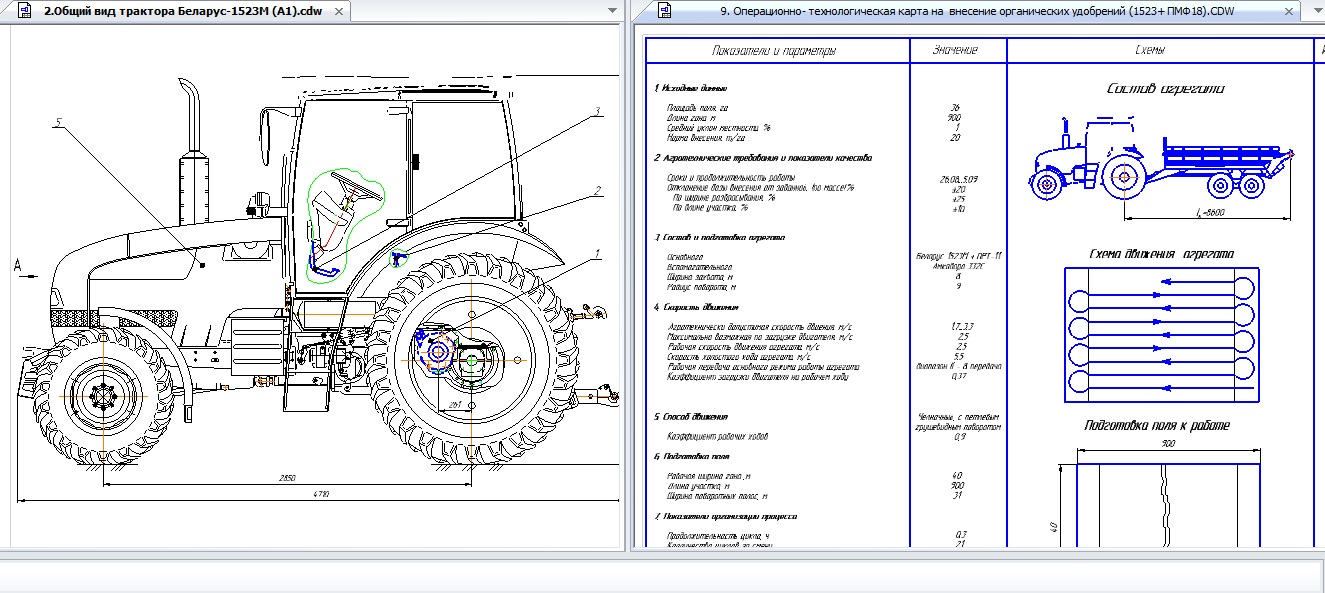Select the Состав агрегата diagram title
The height and width of the screenshot is (593, 1325).
coord(1165,89)
